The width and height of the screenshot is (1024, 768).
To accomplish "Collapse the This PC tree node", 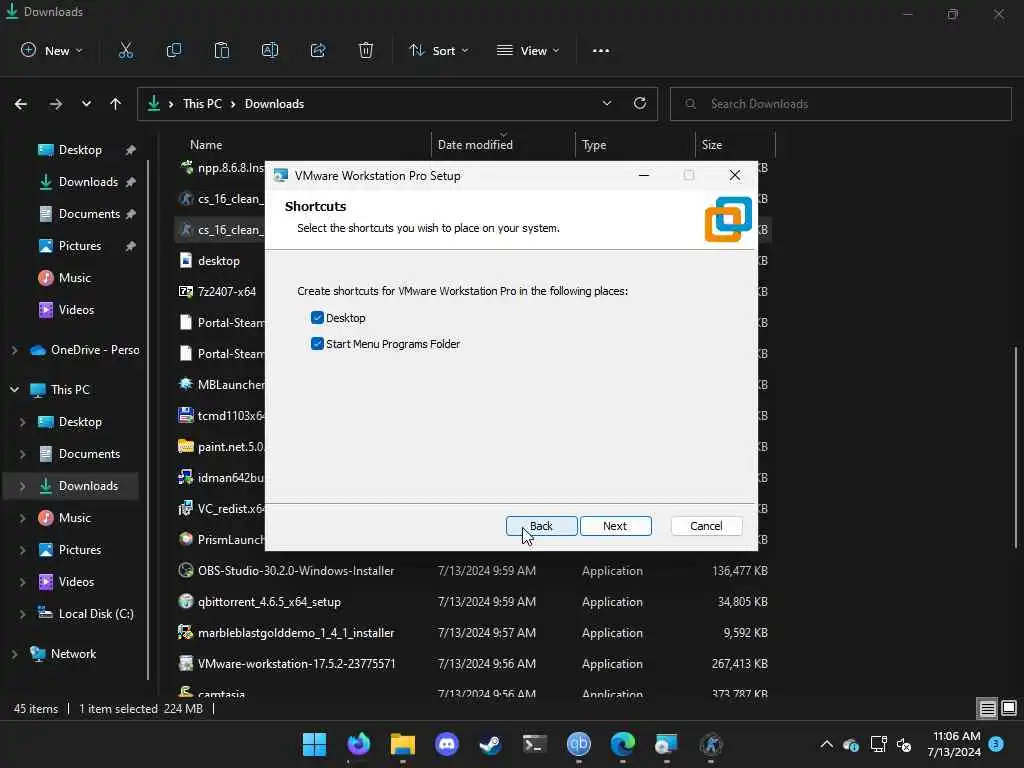I will pyautogui.click(x=14, y=390).
